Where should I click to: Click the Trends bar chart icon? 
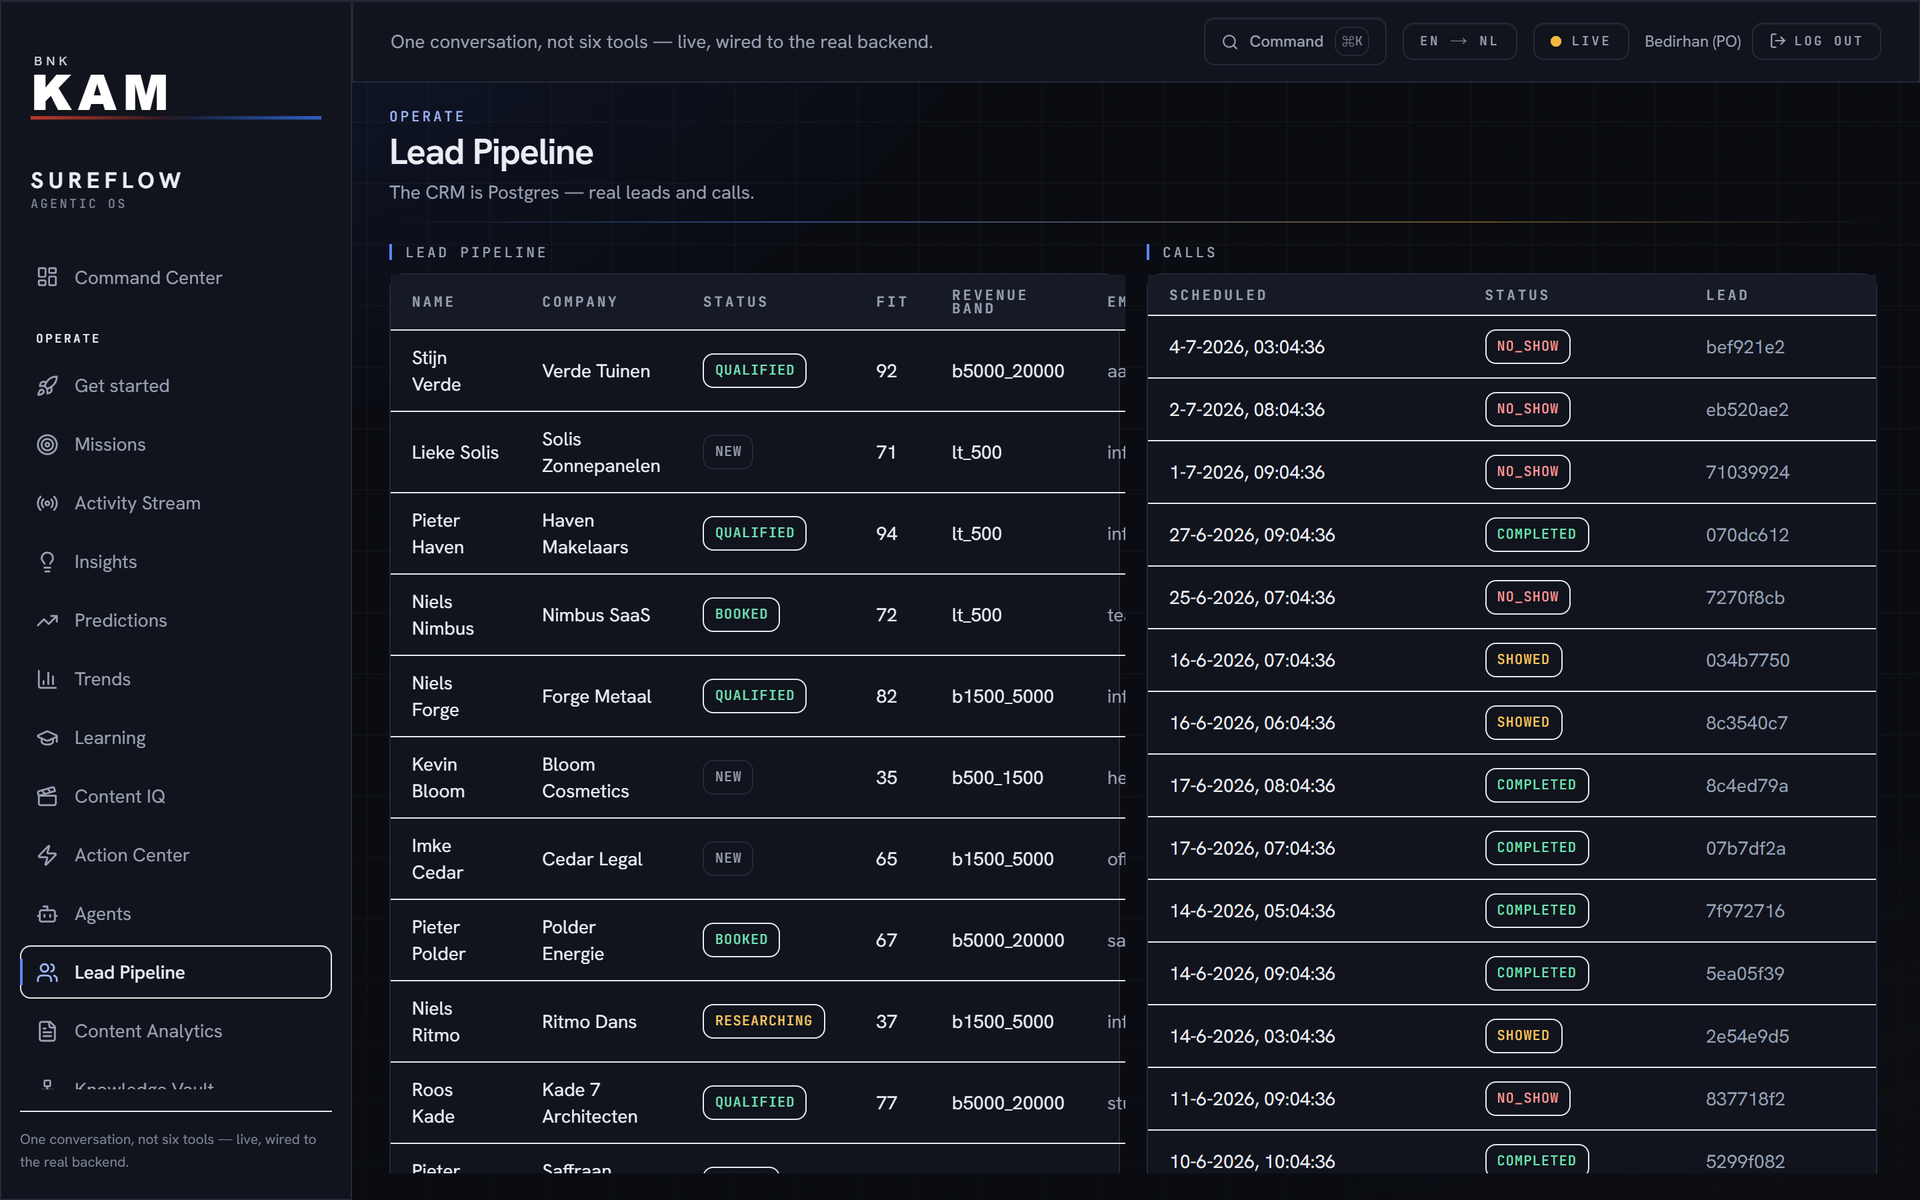pyautogui.click(x=47, y=679)
